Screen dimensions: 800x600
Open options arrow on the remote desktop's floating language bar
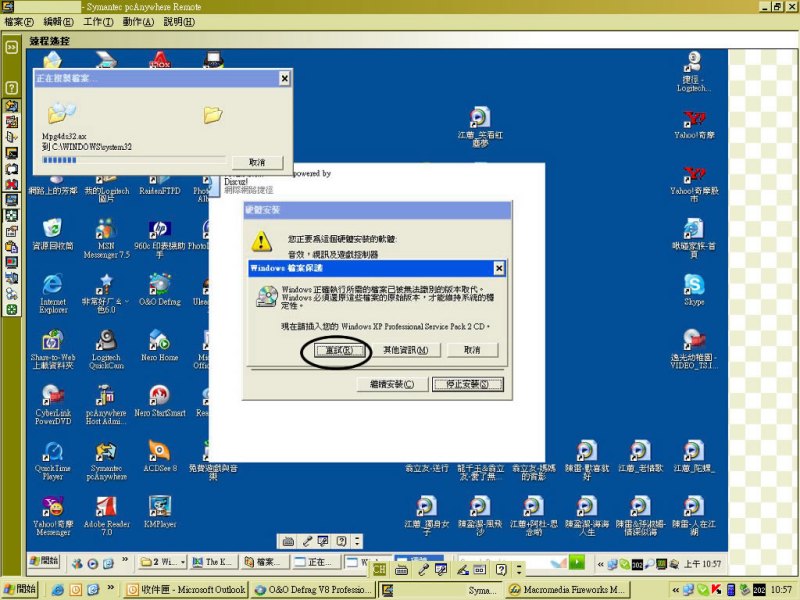pyautogui.click(x=357, y=541)
